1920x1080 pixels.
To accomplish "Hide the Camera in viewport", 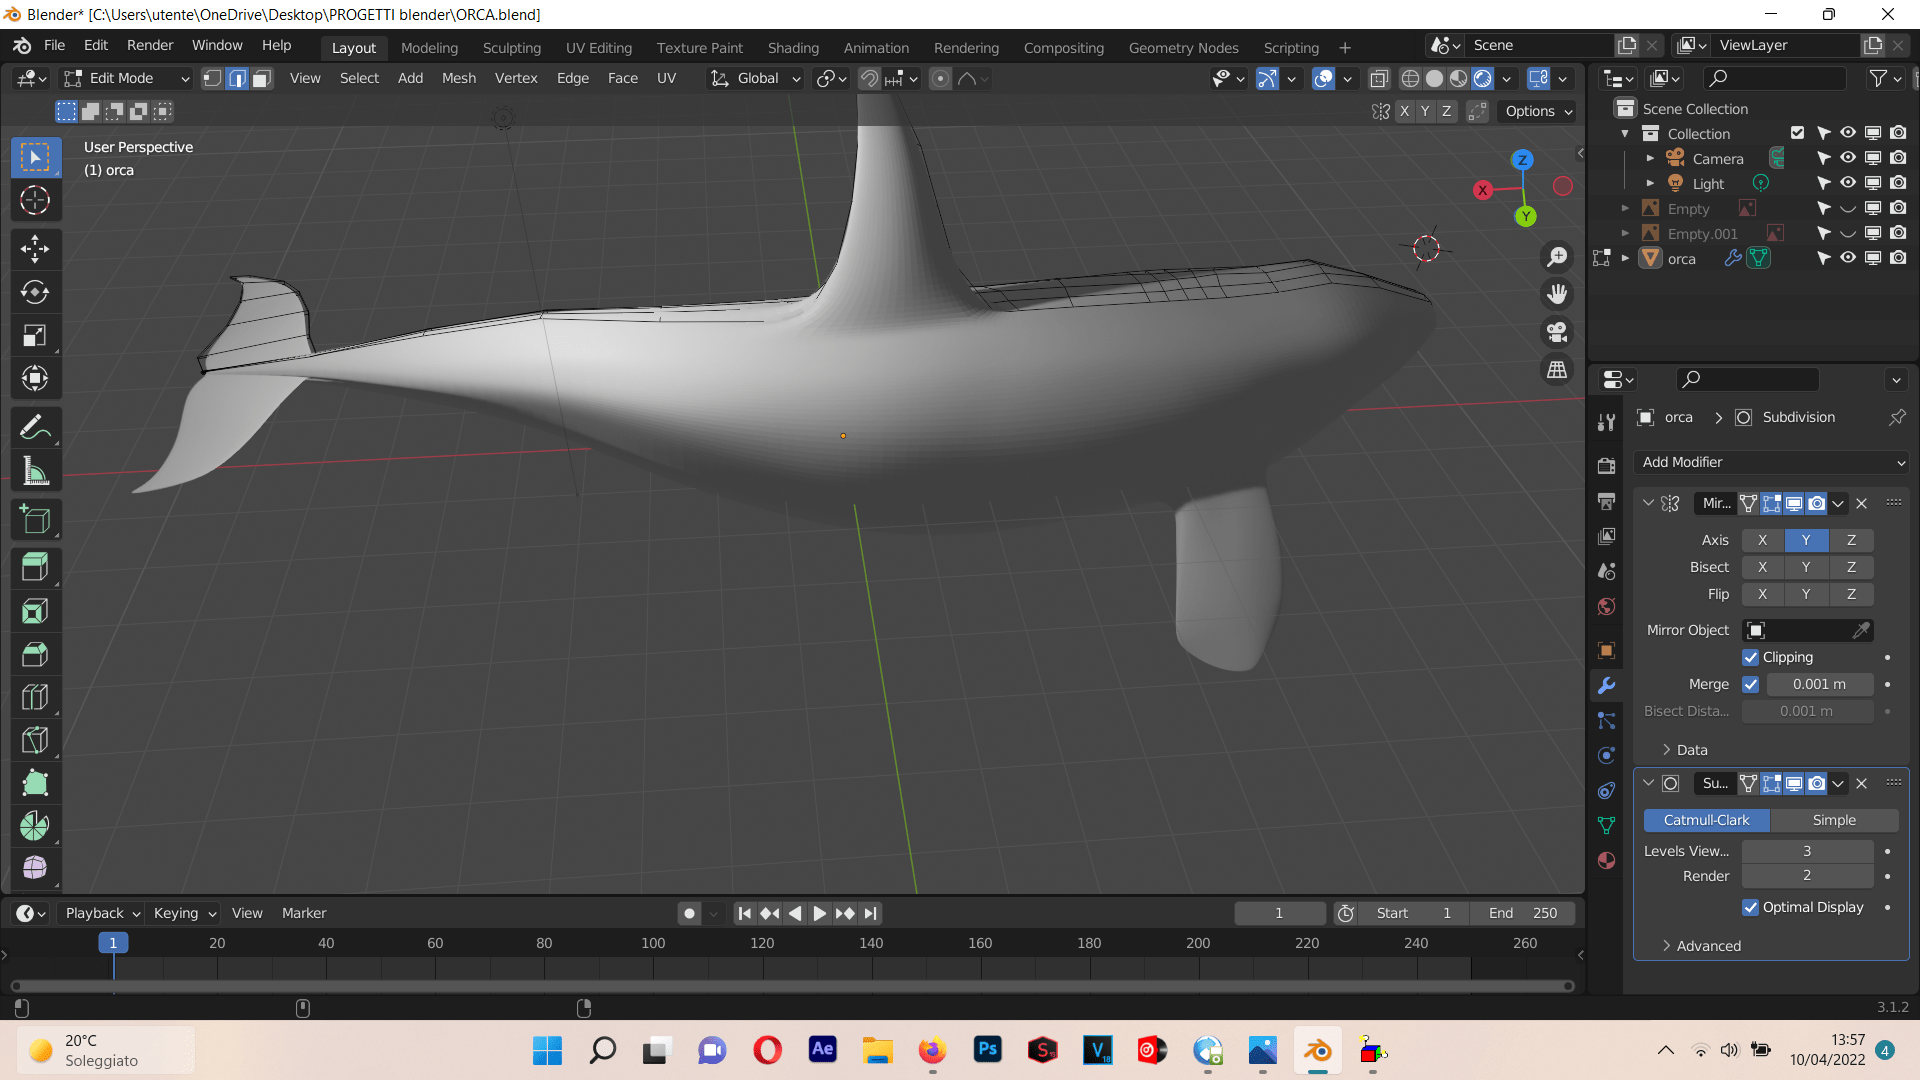I will [x=1848, y=158].
